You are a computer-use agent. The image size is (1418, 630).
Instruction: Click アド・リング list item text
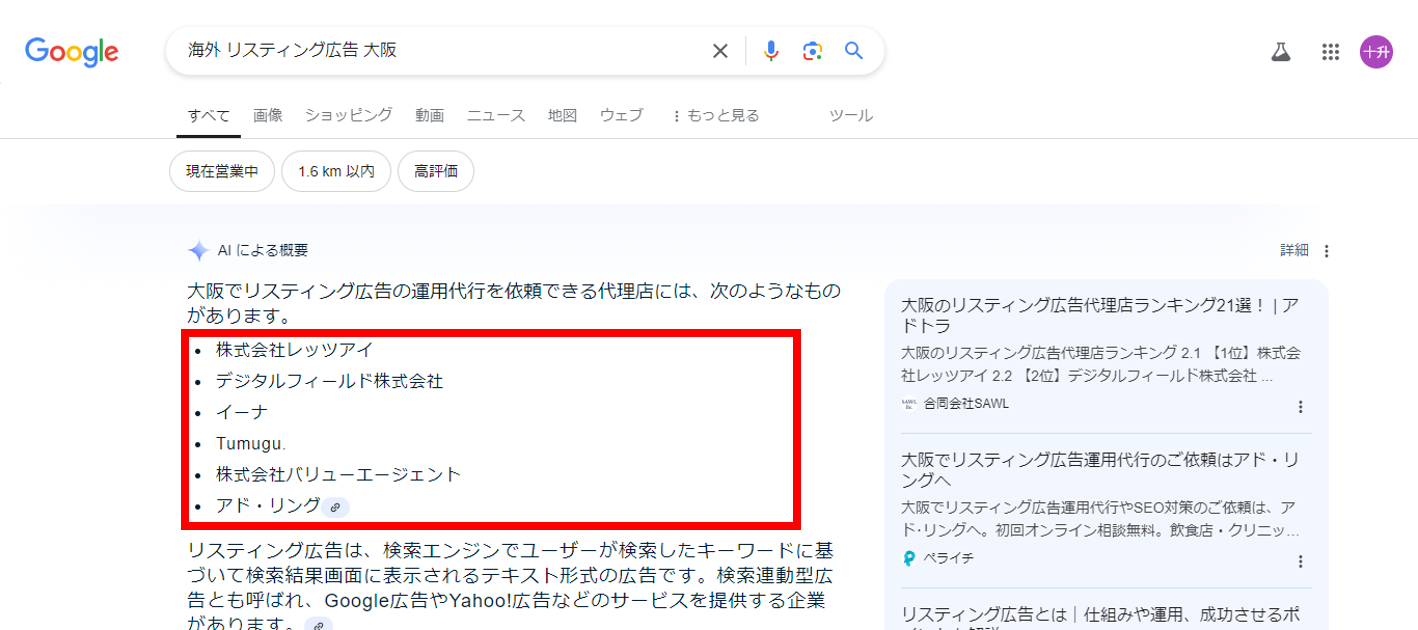pyautogui.click(x=268, y=506)
